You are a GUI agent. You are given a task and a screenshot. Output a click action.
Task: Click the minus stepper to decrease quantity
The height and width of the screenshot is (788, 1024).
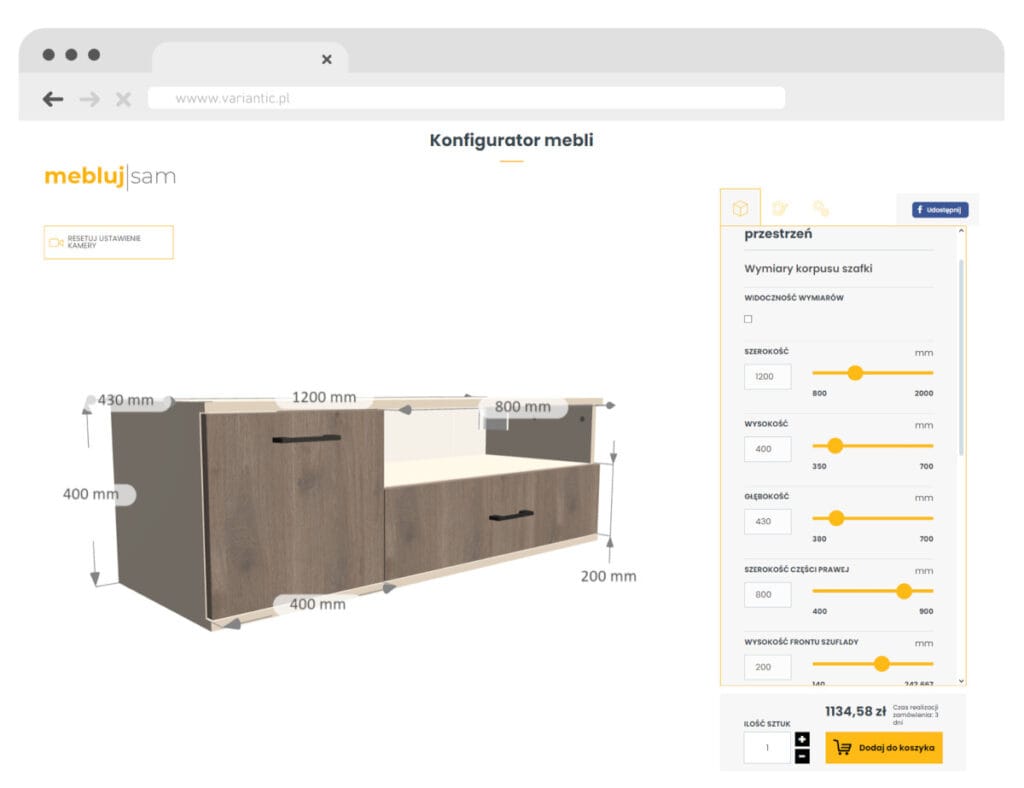pyautogui.click(x=804, y=757)
